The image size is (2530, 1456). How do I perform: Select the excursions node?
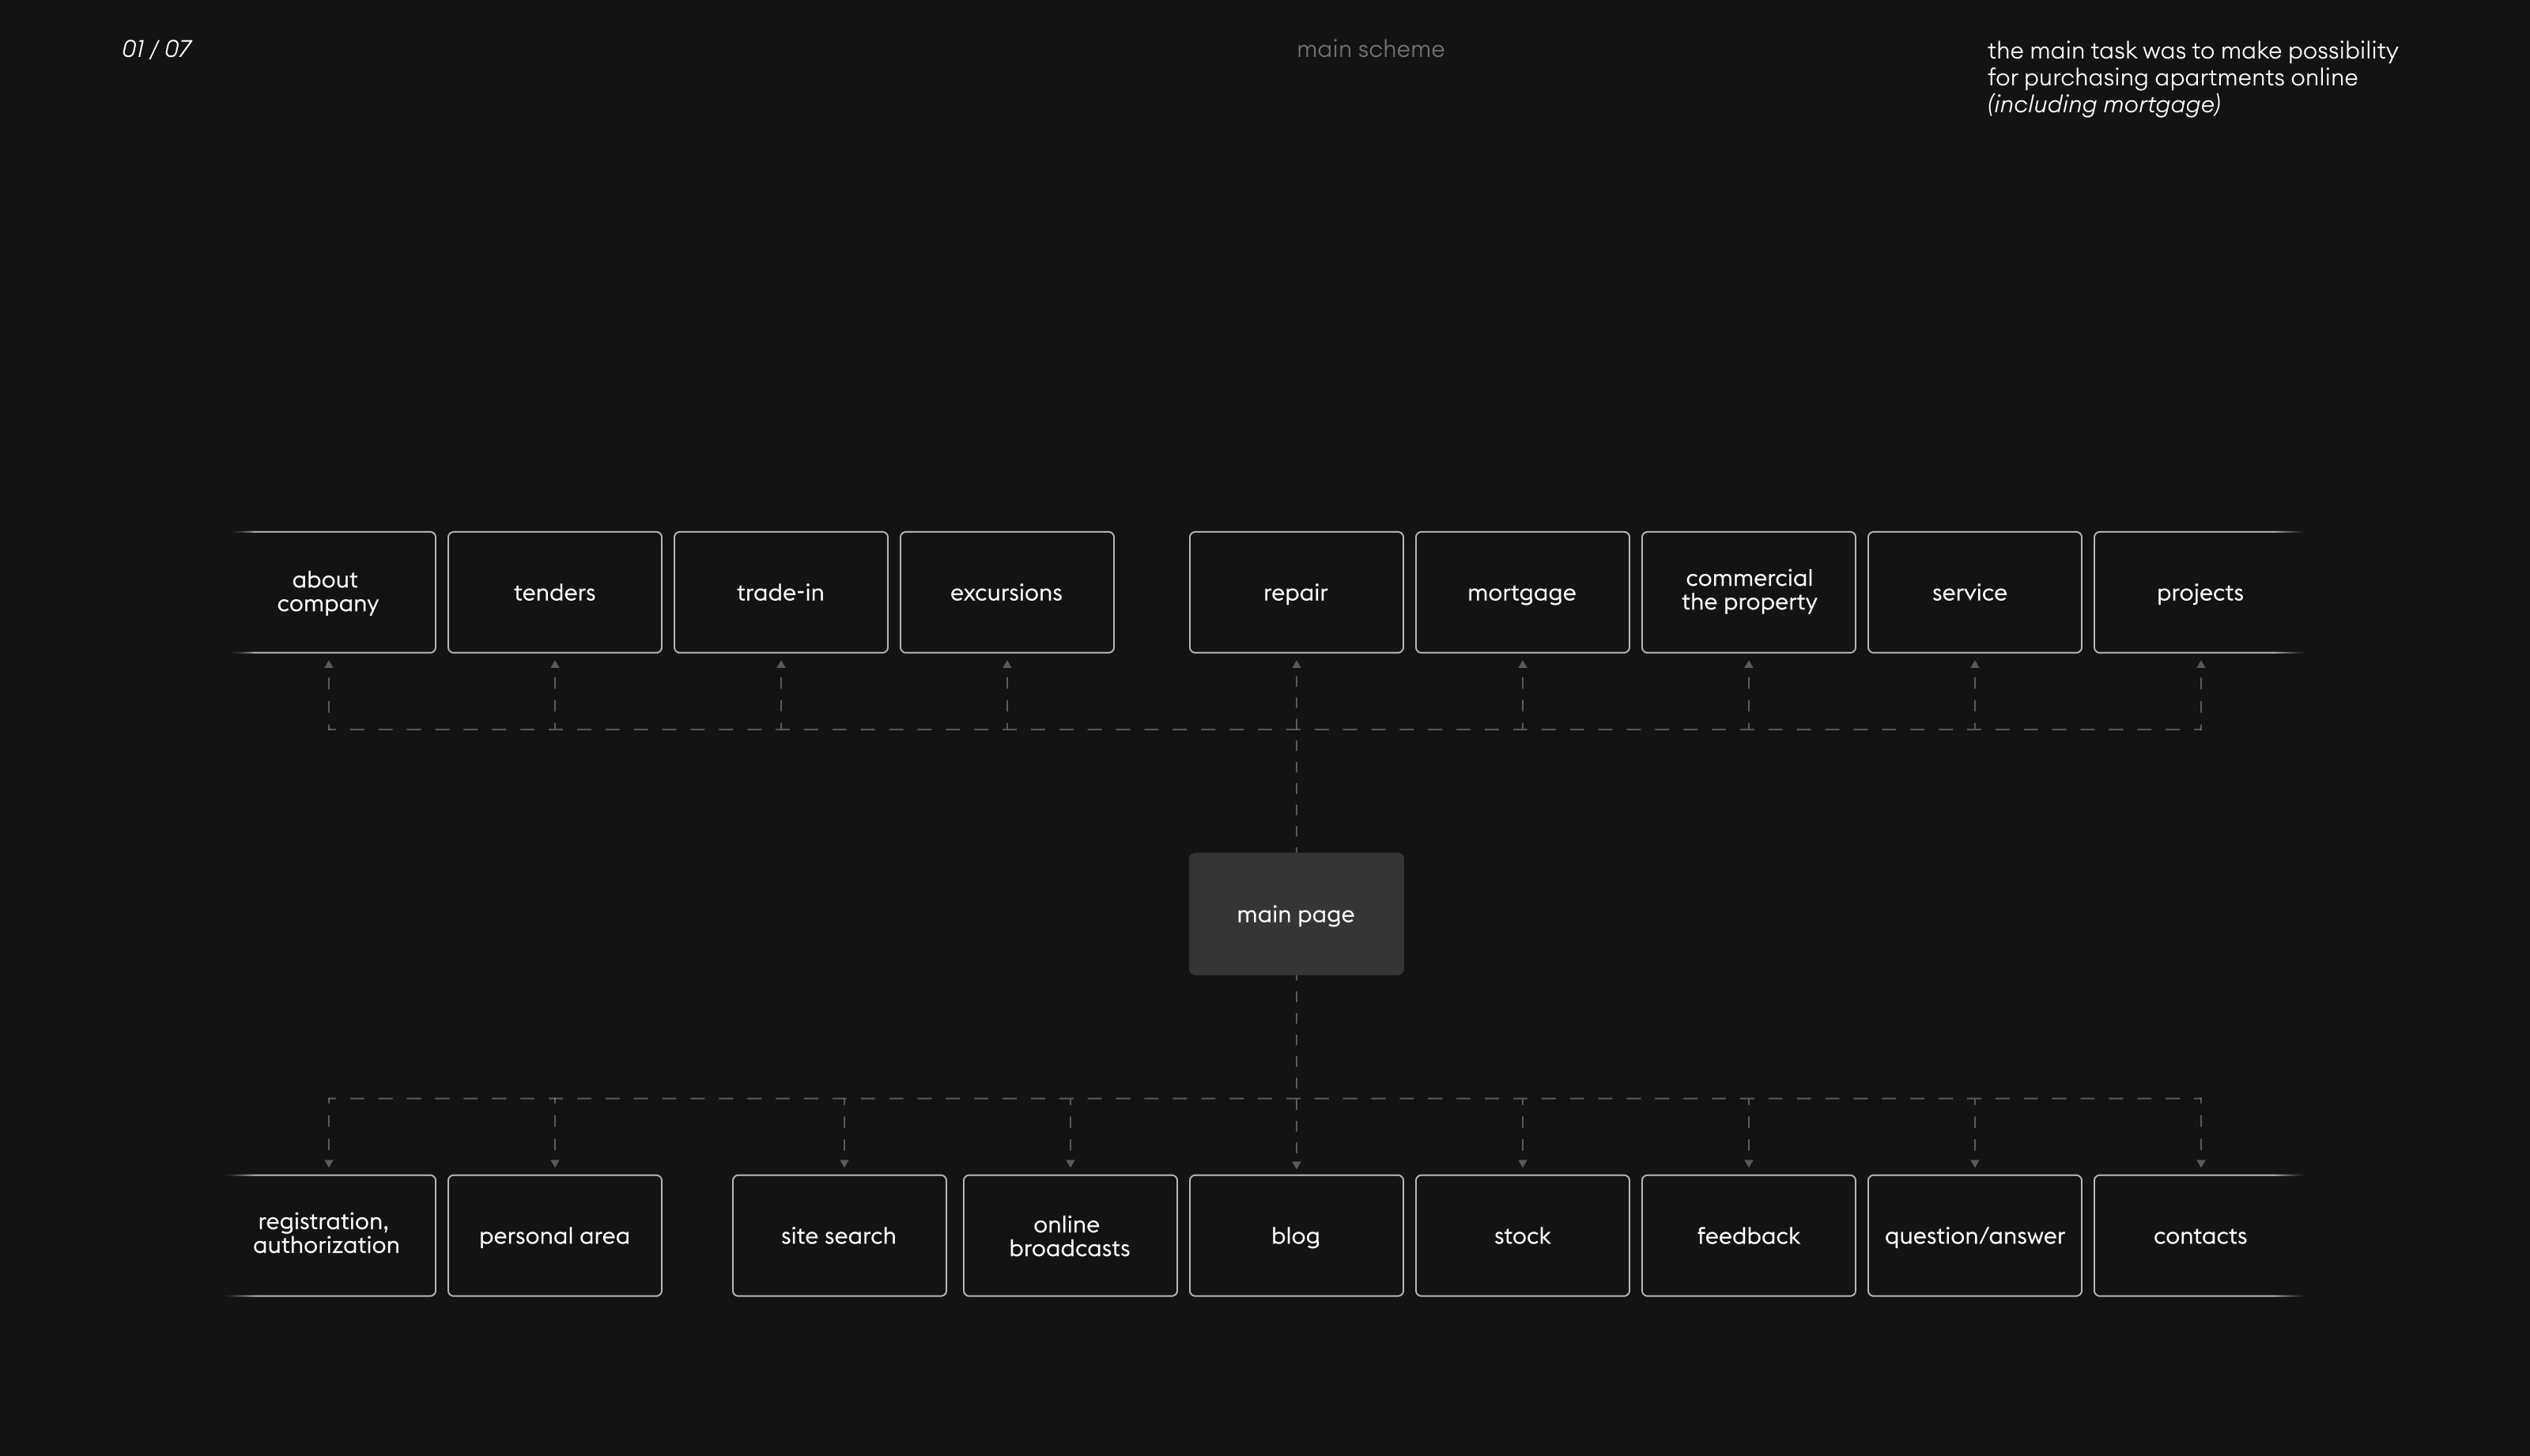tap(1006, 592)
